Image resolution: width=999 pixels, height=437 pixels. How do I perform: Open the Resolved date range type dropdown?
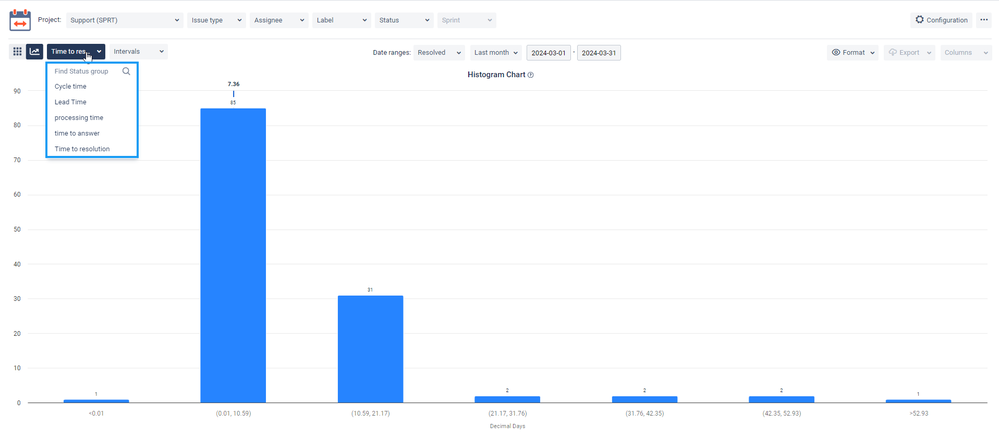439,53
